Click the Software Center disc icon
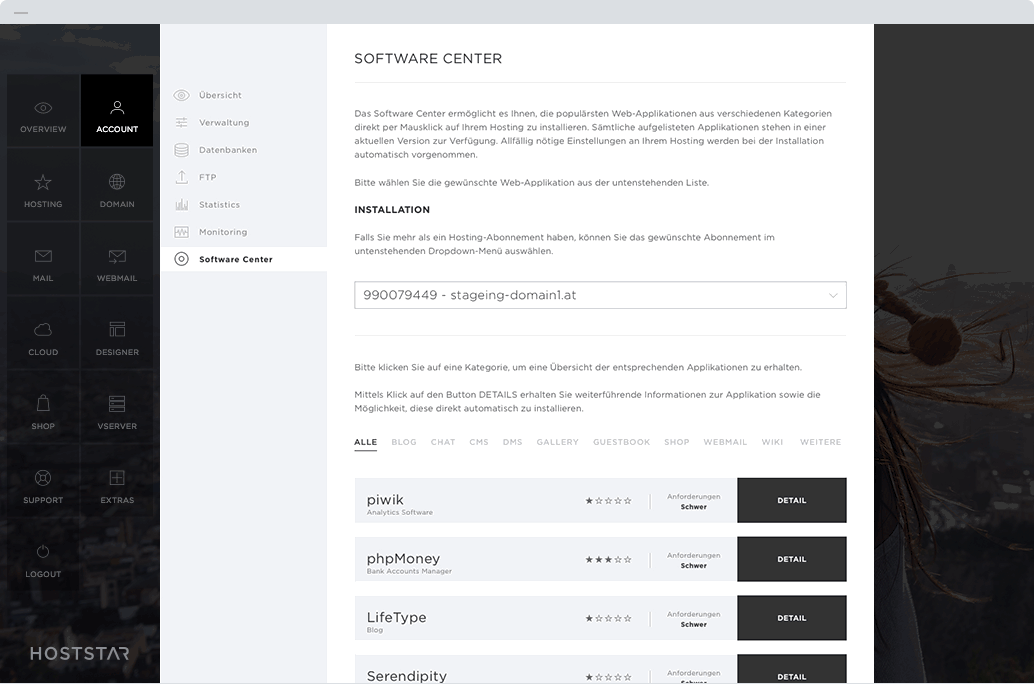The width and height of the screenshot is (1034, 684). point(181,259)
